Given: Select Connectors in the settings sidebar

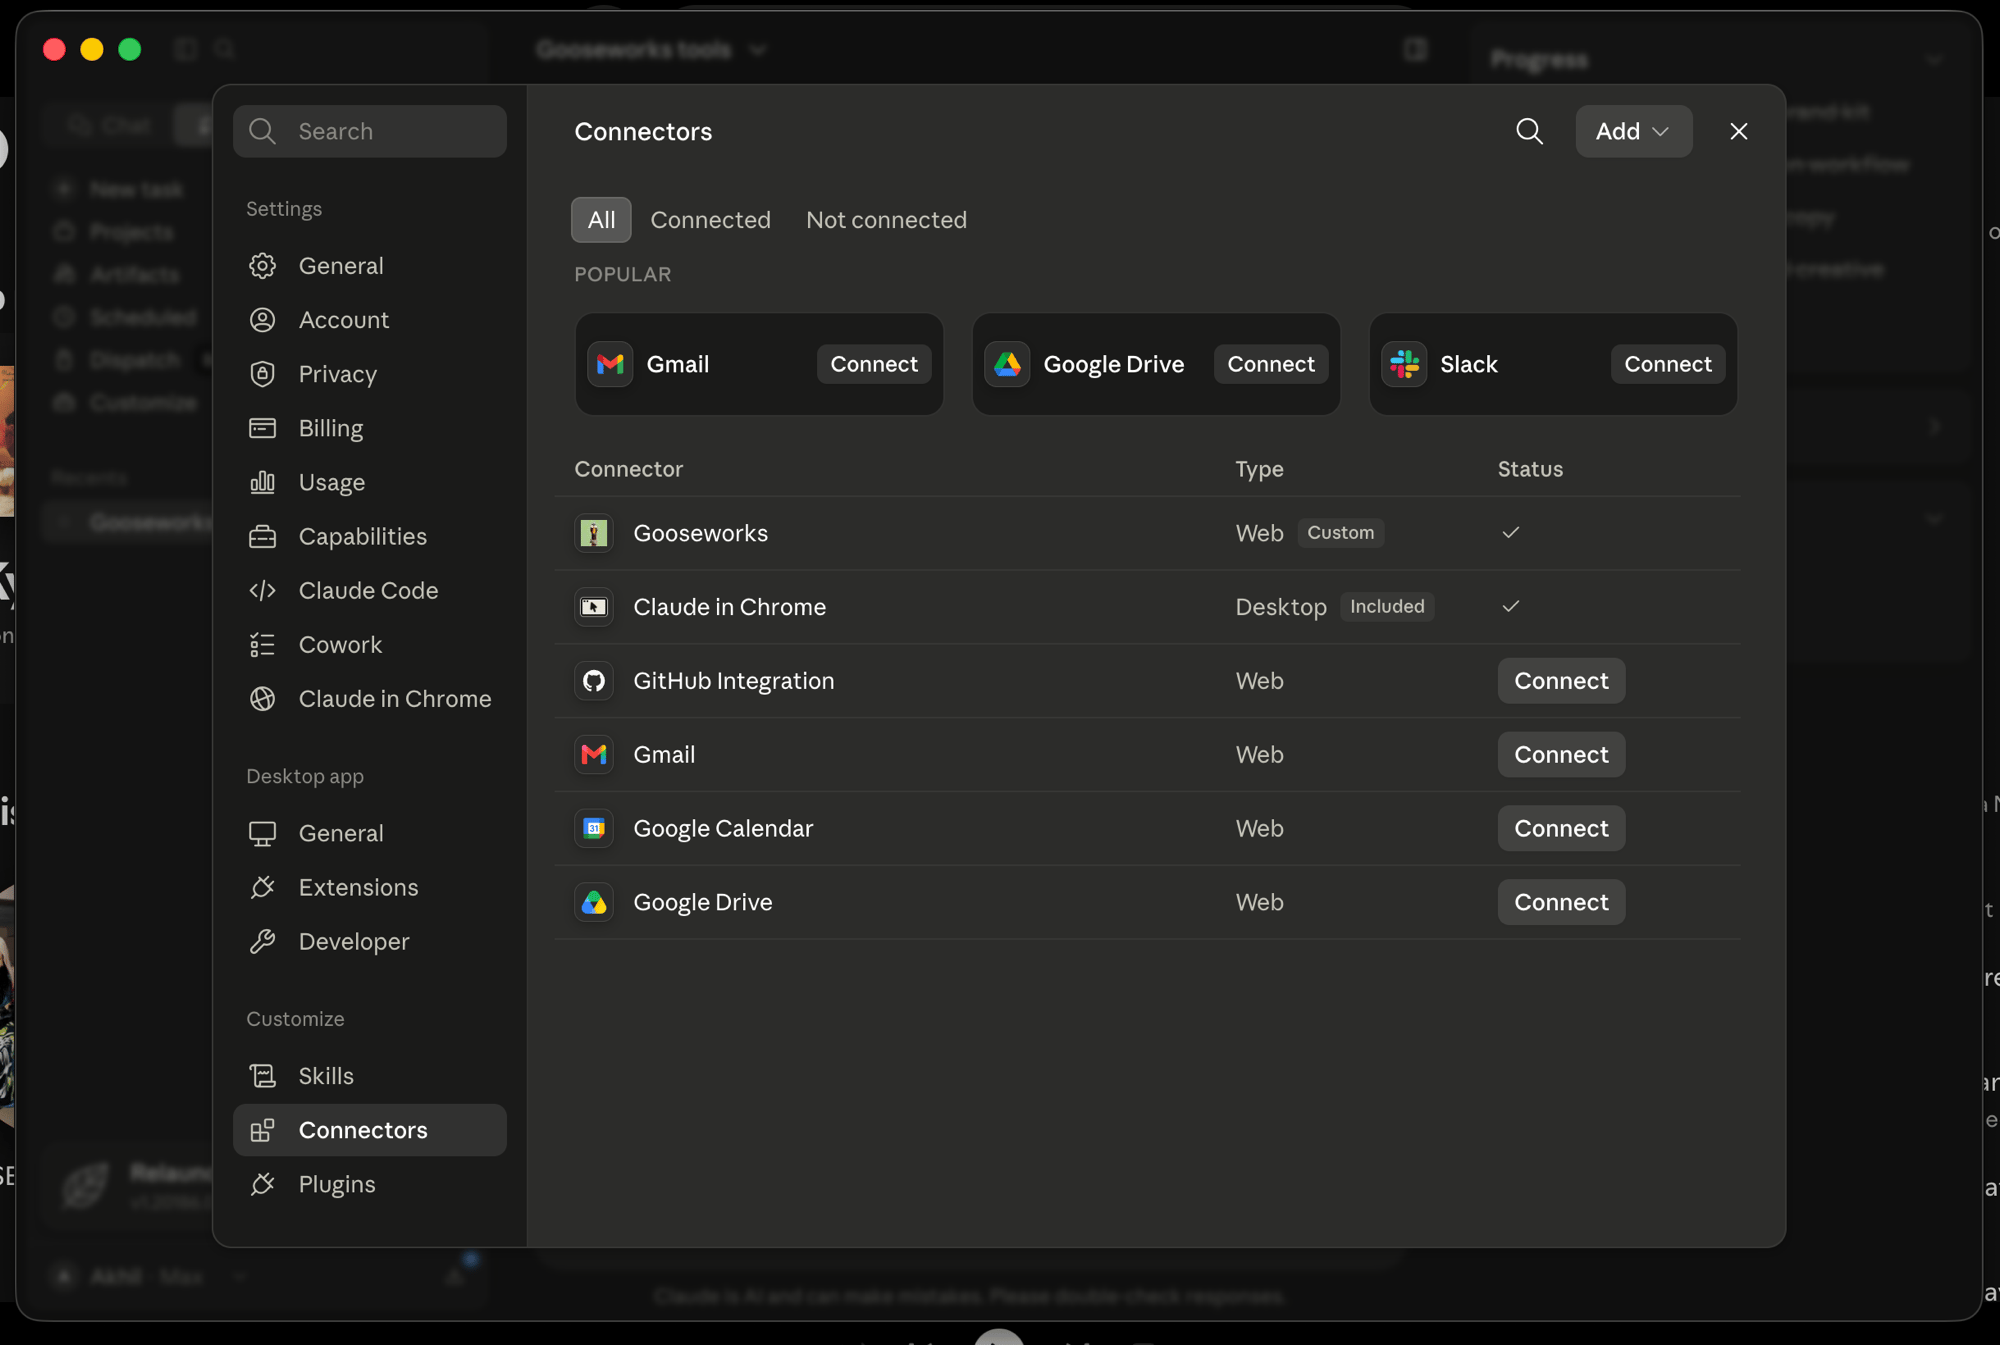Looking at the screenshot, I should point(369,1130).
